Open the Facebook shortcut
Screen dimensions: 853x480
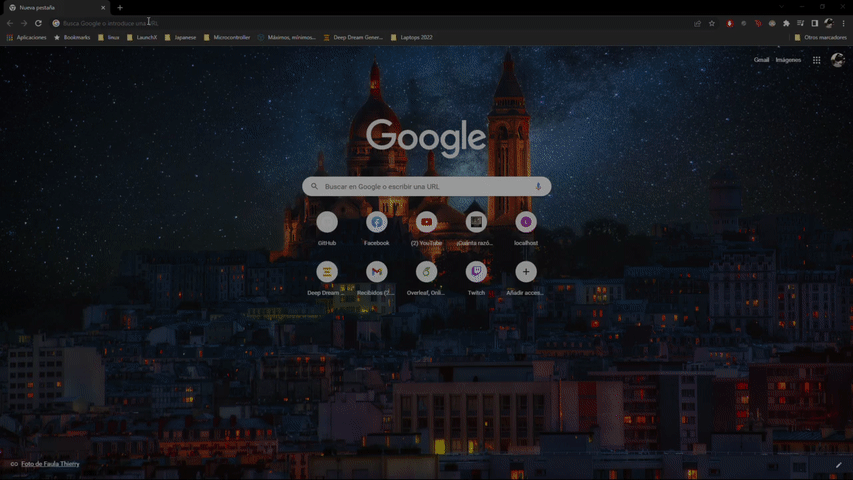376,229
